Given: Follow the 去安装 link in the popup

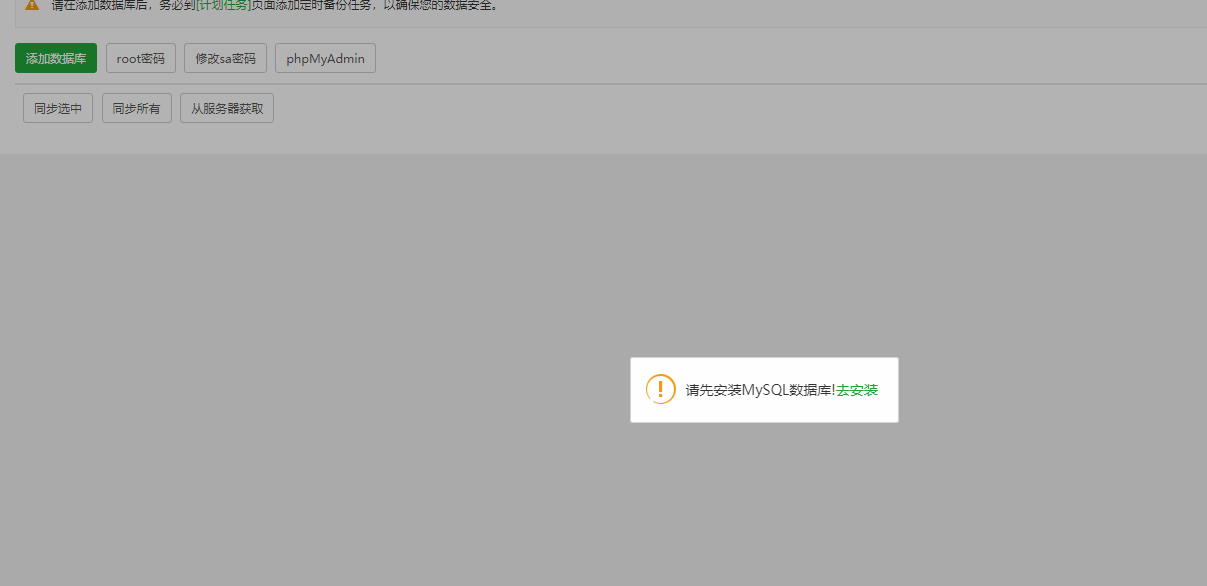Looking at the screenshot, I should [857, 390].
